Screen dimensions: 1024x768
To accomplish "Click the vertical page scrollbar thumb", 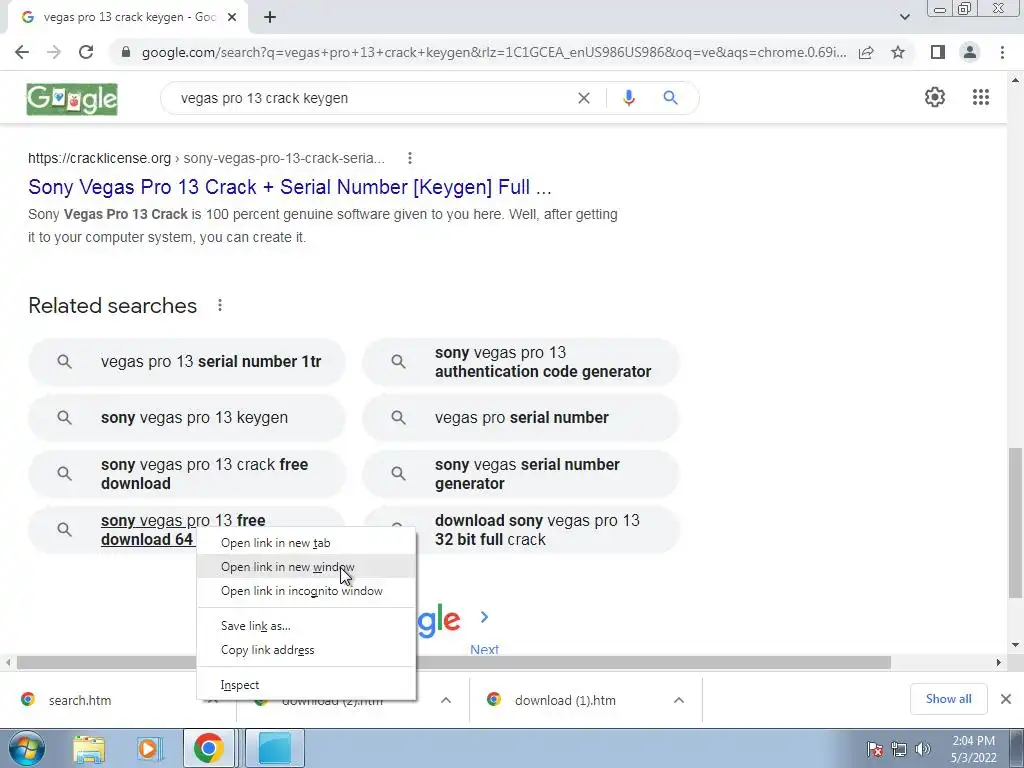I will (1015, 522).
